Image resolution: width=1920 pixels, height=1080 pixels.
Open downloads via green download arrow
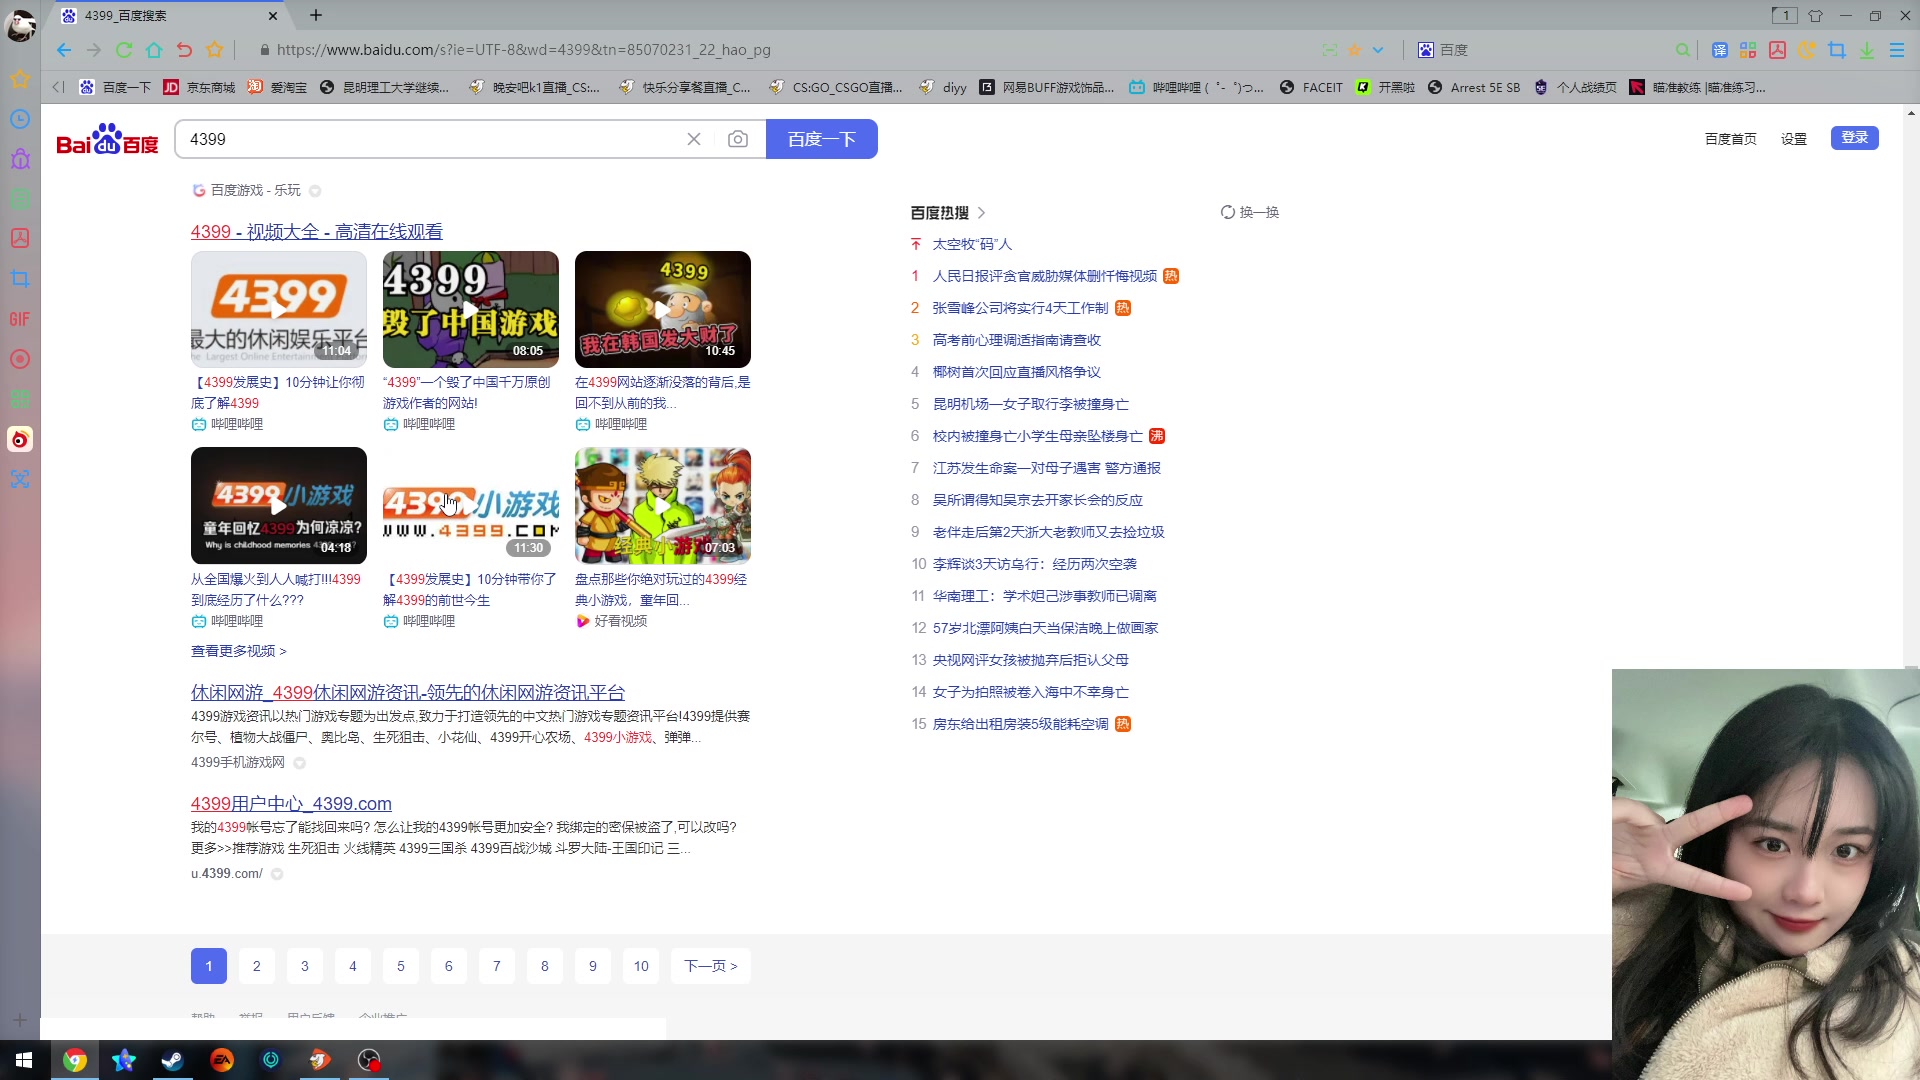(1867, 50)
